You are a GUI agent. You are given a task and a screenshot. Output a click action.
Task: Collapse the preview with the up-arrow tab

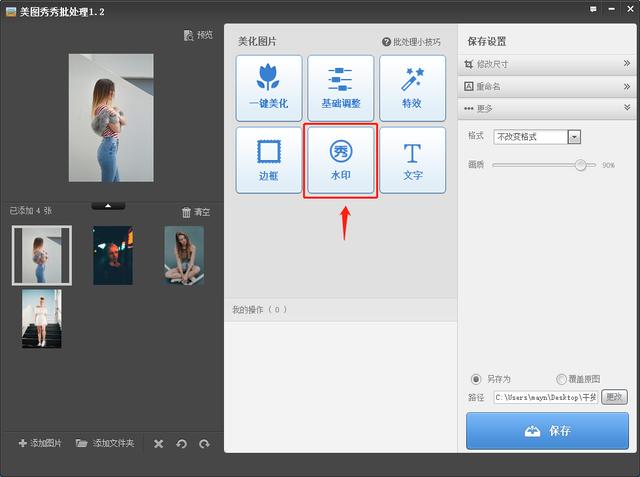pos(108,206)
